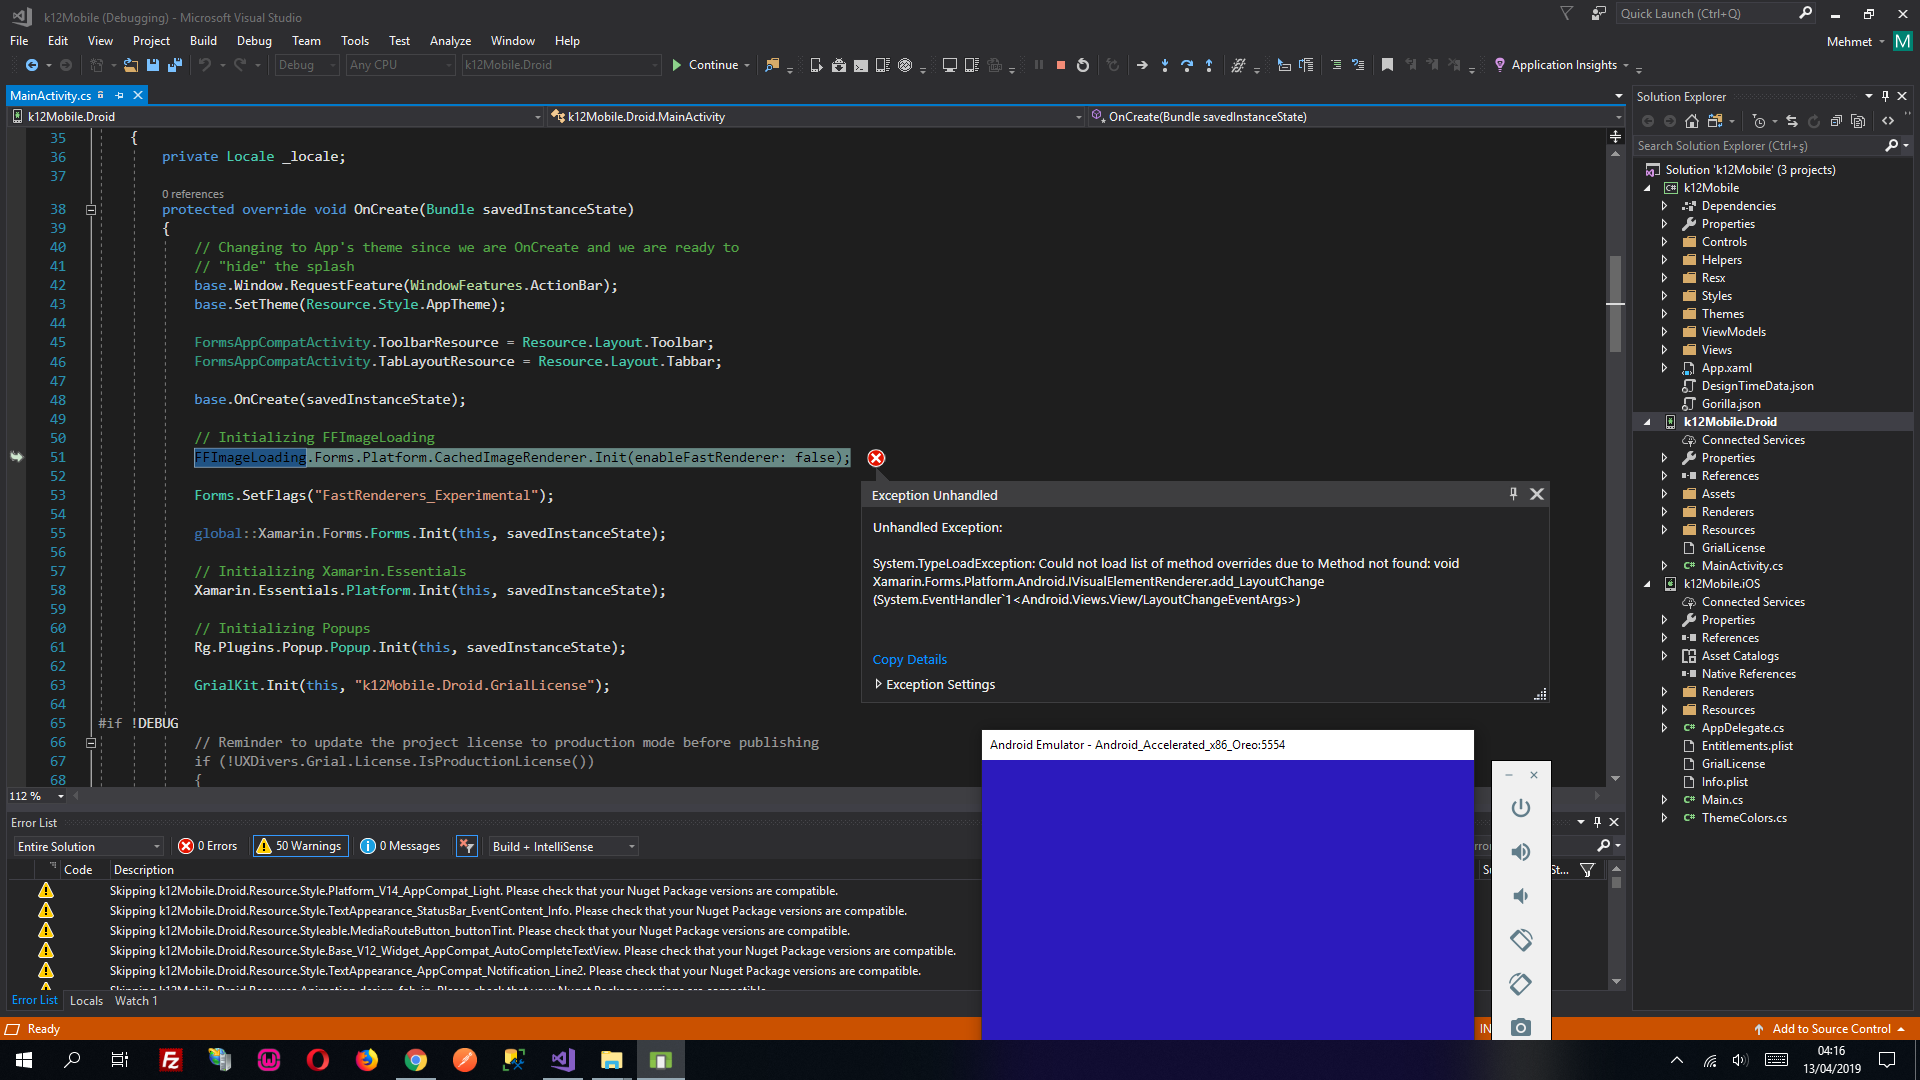Open Google Chrome from the taskbar
1920x1080 pixels.
click(x=416, y=1060)
